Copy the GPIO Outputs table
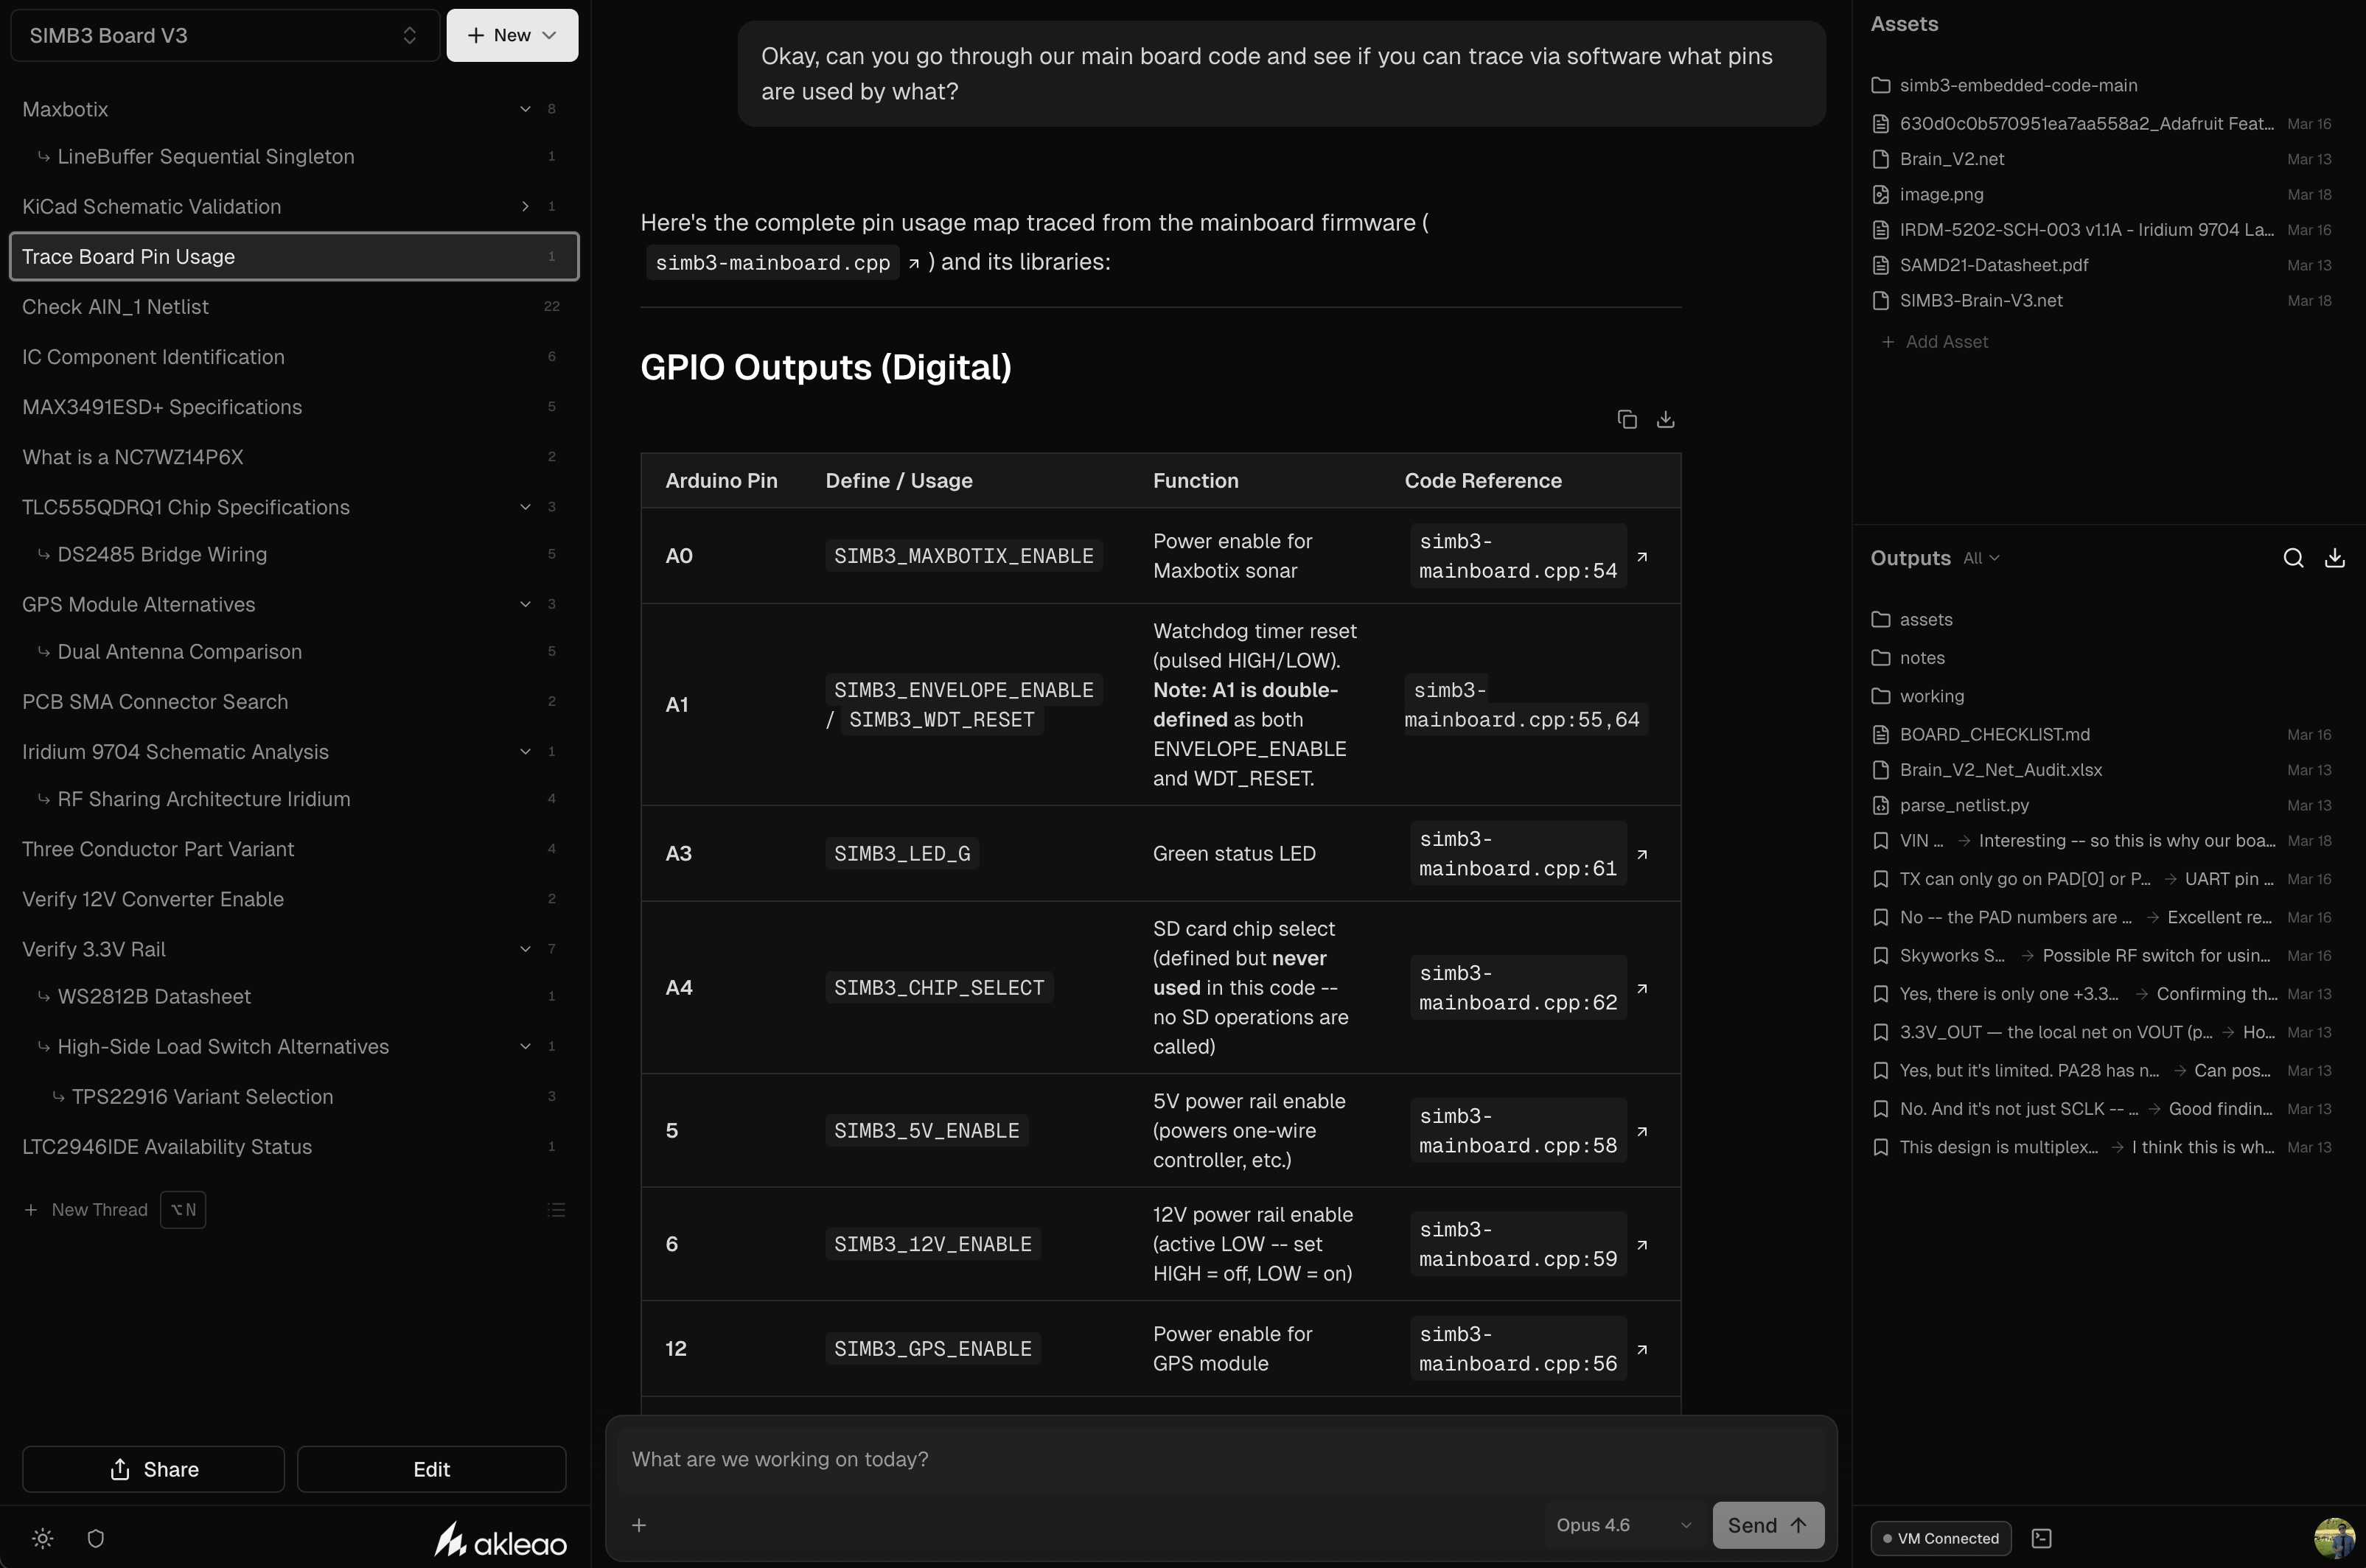Screen dimensions: 2366x1568 [x=1626, y=419]
